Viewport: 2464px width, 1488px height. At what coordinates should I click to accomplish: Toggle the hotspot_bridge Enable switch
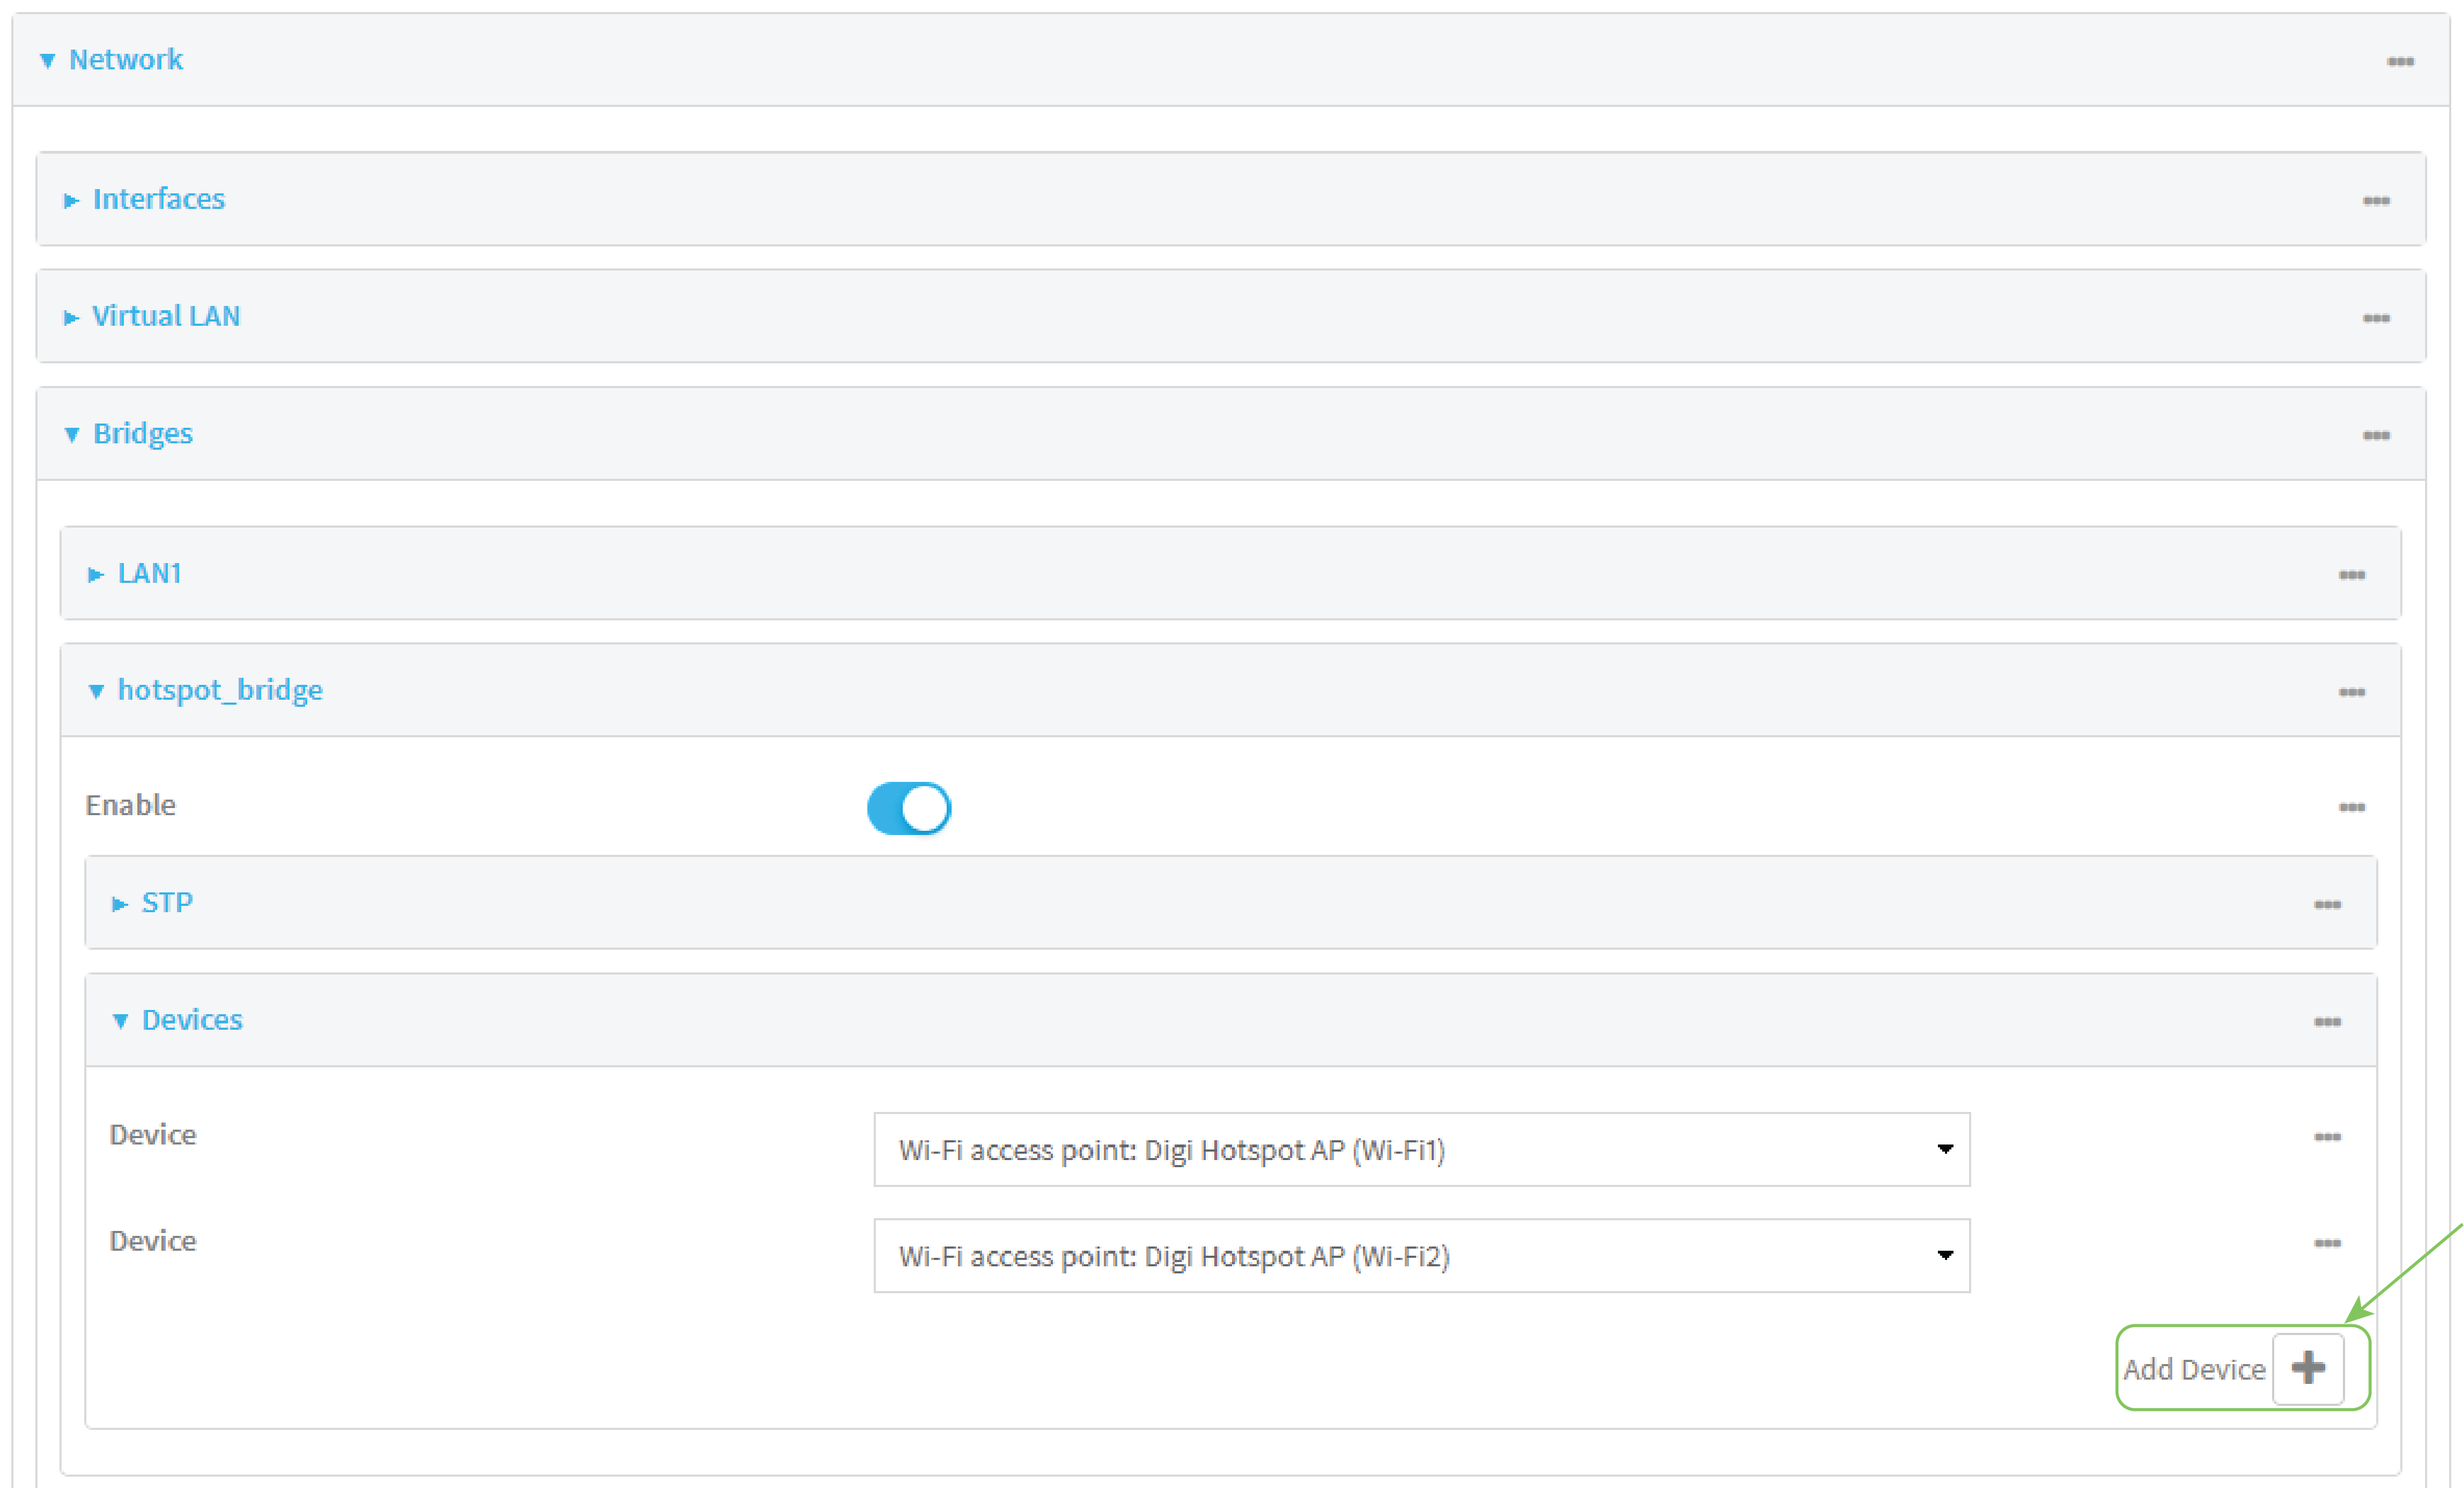pyautogui.click(x=908, y=808)
